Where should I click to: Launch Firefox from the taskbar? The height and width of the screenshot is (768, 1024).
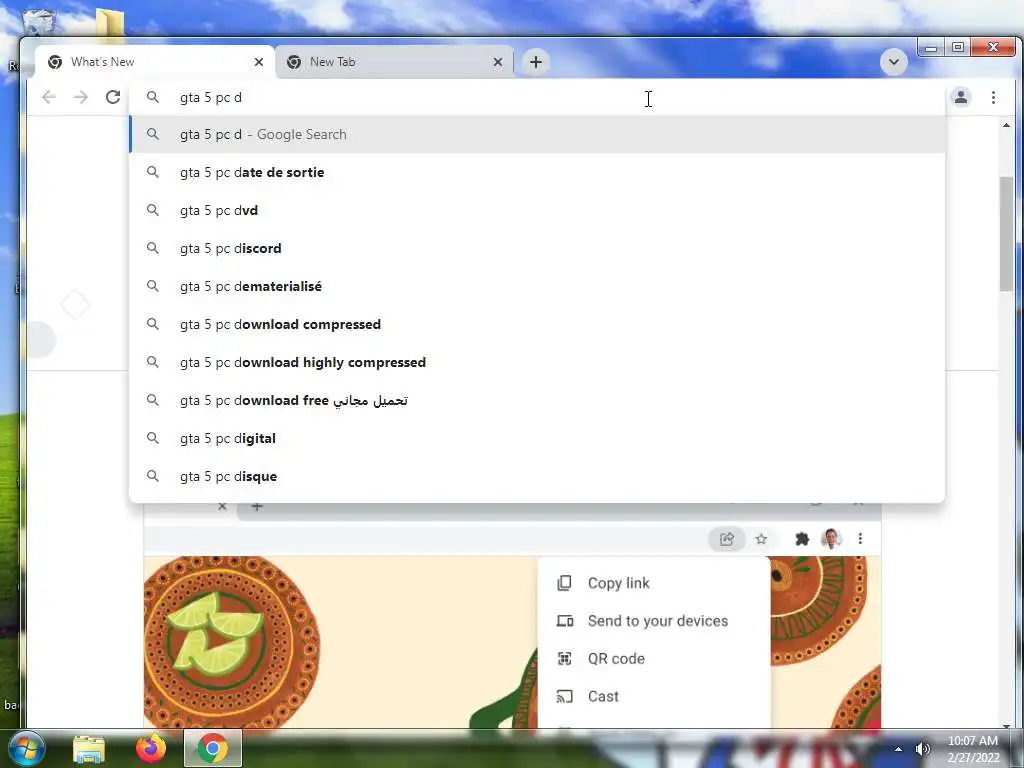click(x=150, y=748)
